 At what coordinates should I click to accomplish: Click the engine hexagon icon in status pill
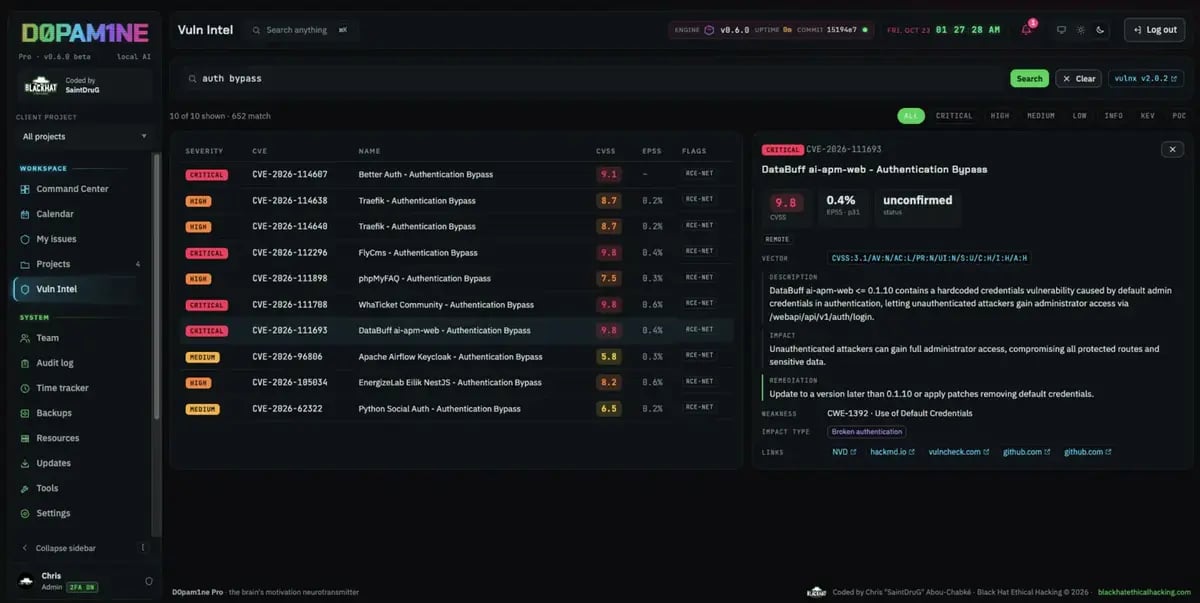click(709, 30)
